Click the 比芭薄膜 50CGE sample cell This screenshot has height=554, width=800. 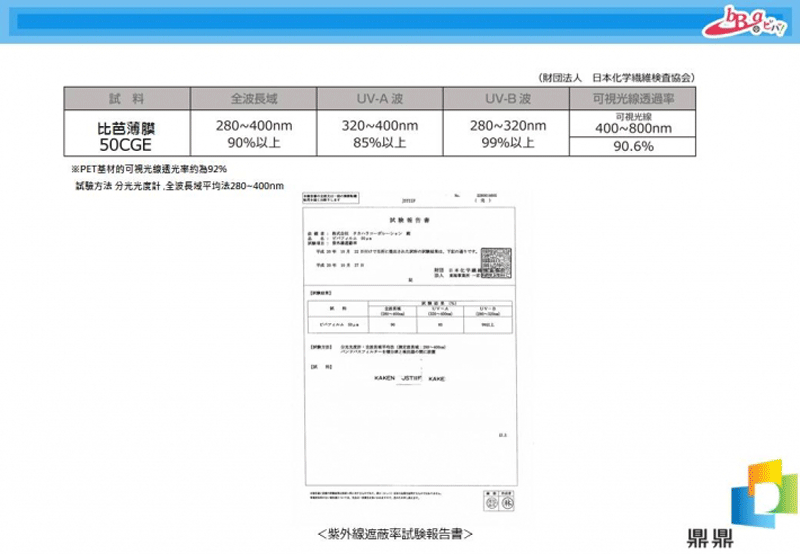click(x=127, y=136)
